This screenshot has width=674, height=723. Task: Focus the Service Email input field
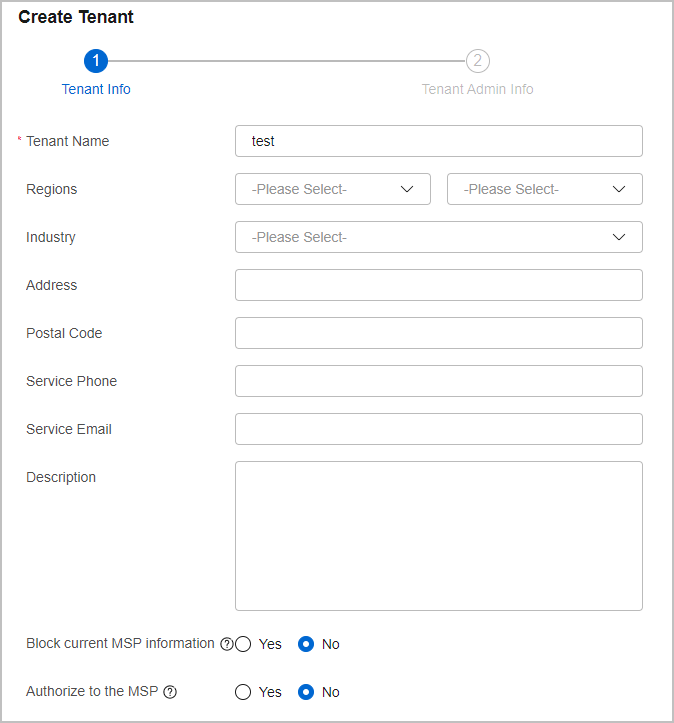[439, 429]
